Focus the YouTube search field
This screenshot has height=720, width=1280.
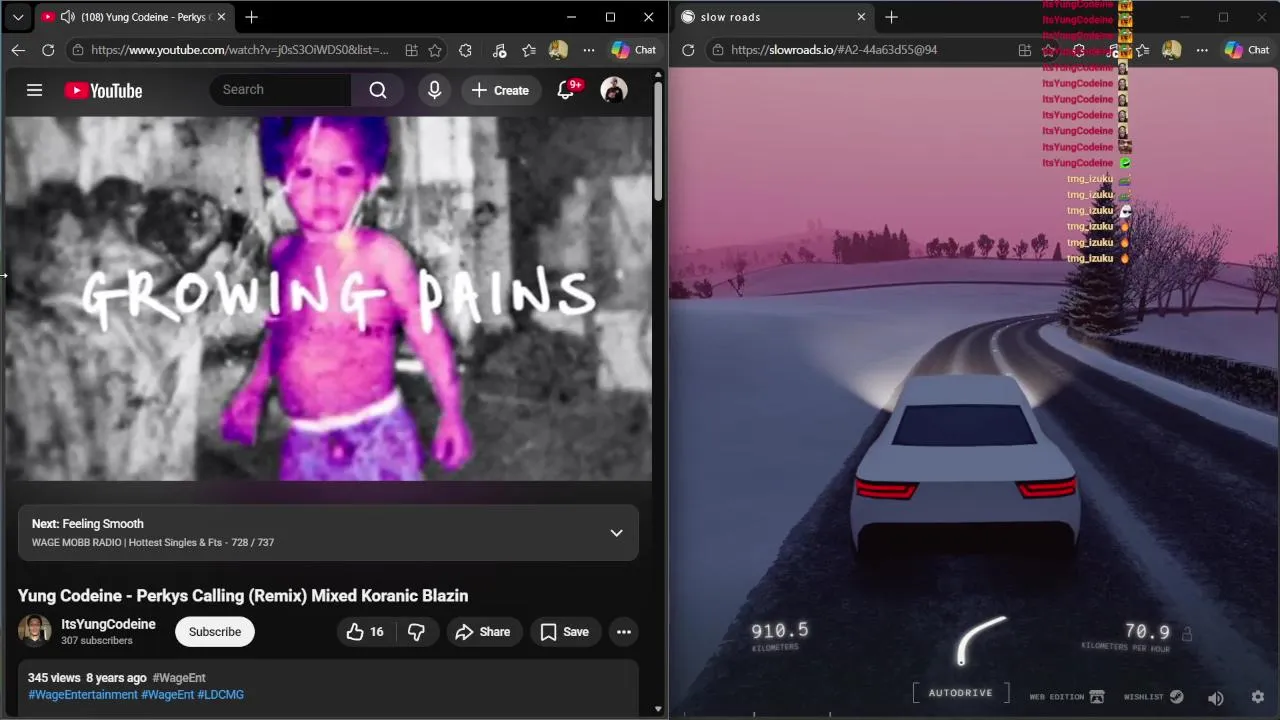(x=281, y=90)
